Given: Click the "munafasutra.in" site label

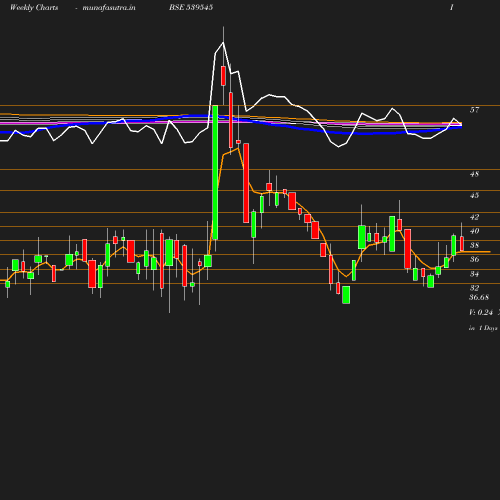Looking at the screenshot, I should [109, 7].
